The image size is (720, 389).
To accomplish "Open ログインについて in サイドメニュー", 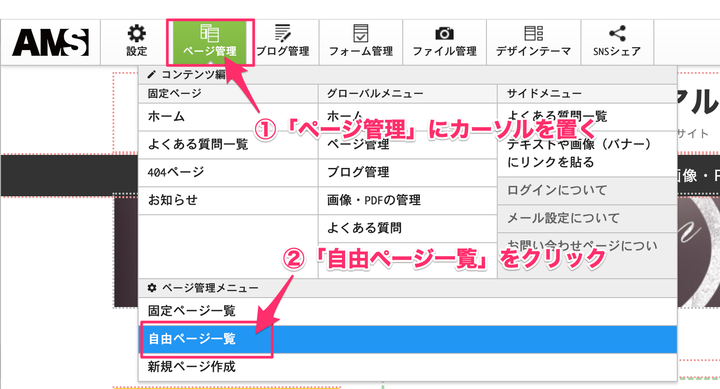I will [587, 191].
